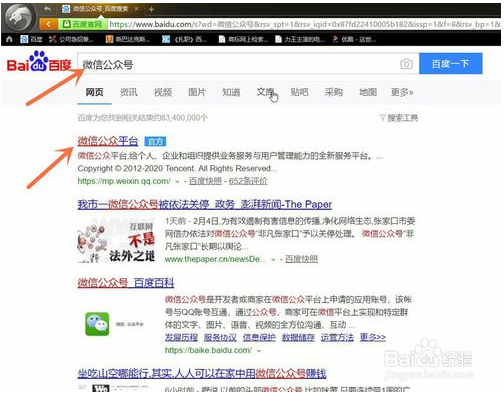
Task: Open the 信息保护 sublink
Action: point(259,338)
